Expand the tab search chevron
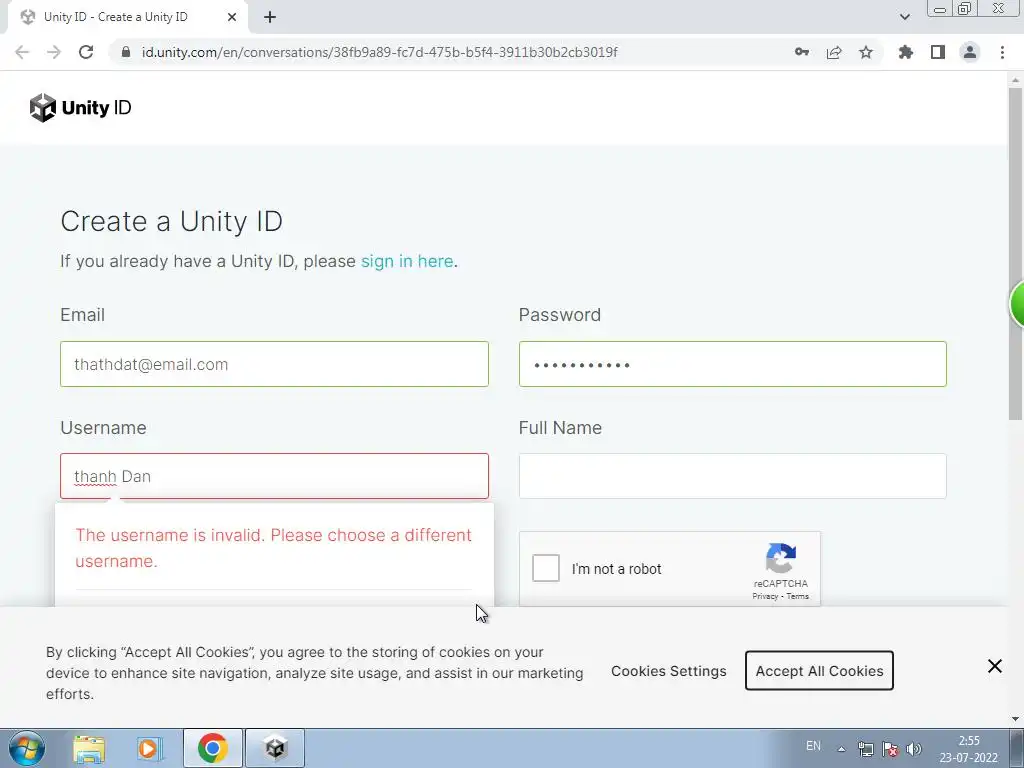 [904, 17]
